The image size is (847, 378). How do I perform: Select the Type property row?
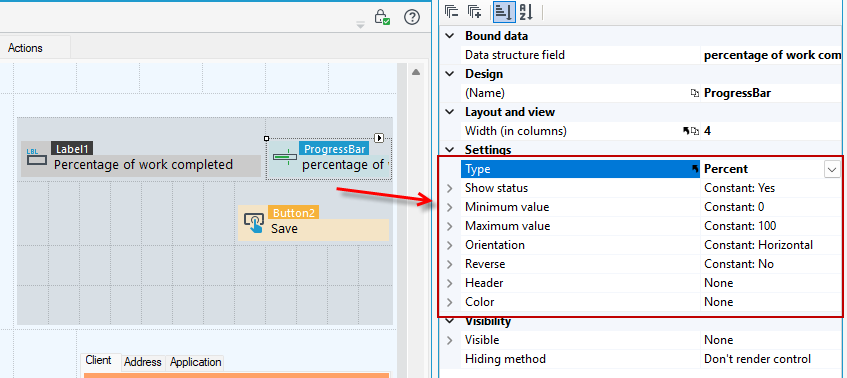(651, 169)
